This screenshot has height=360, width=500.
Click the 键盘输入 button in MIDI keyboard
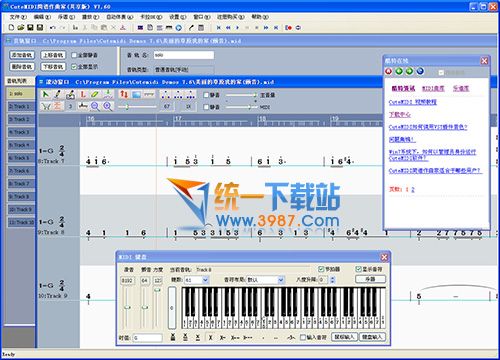coord(372,337)
